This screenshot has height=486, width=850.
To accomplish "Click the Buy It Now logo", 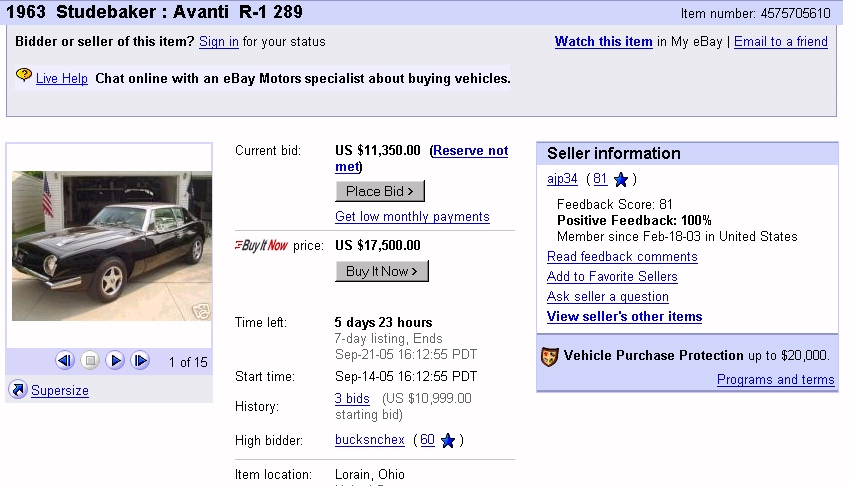I will (261, 245).
